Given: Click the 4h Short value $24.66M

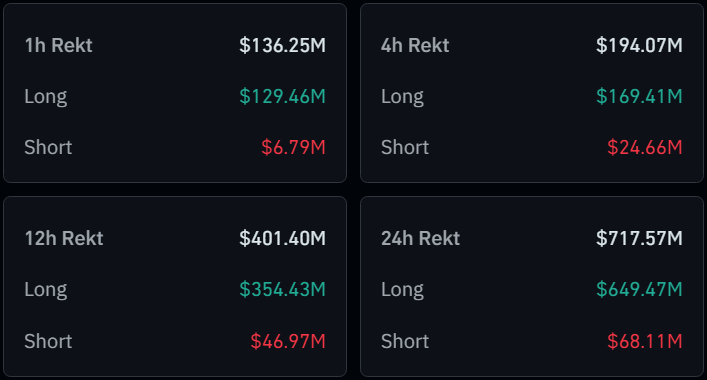Looking at the screenshot, I should [645, 147].
